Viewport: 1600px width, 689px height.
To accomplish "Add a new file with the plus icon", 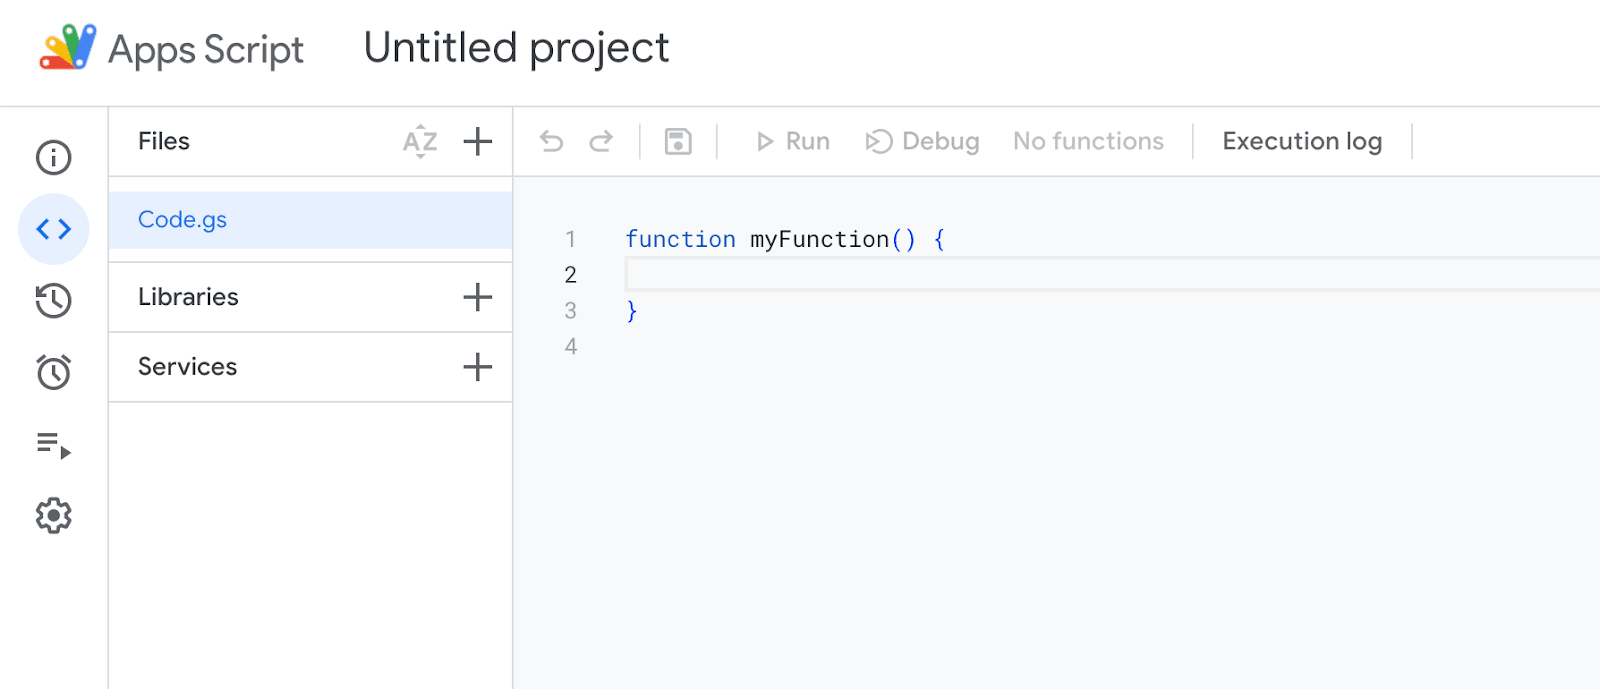I will [478, 141].
